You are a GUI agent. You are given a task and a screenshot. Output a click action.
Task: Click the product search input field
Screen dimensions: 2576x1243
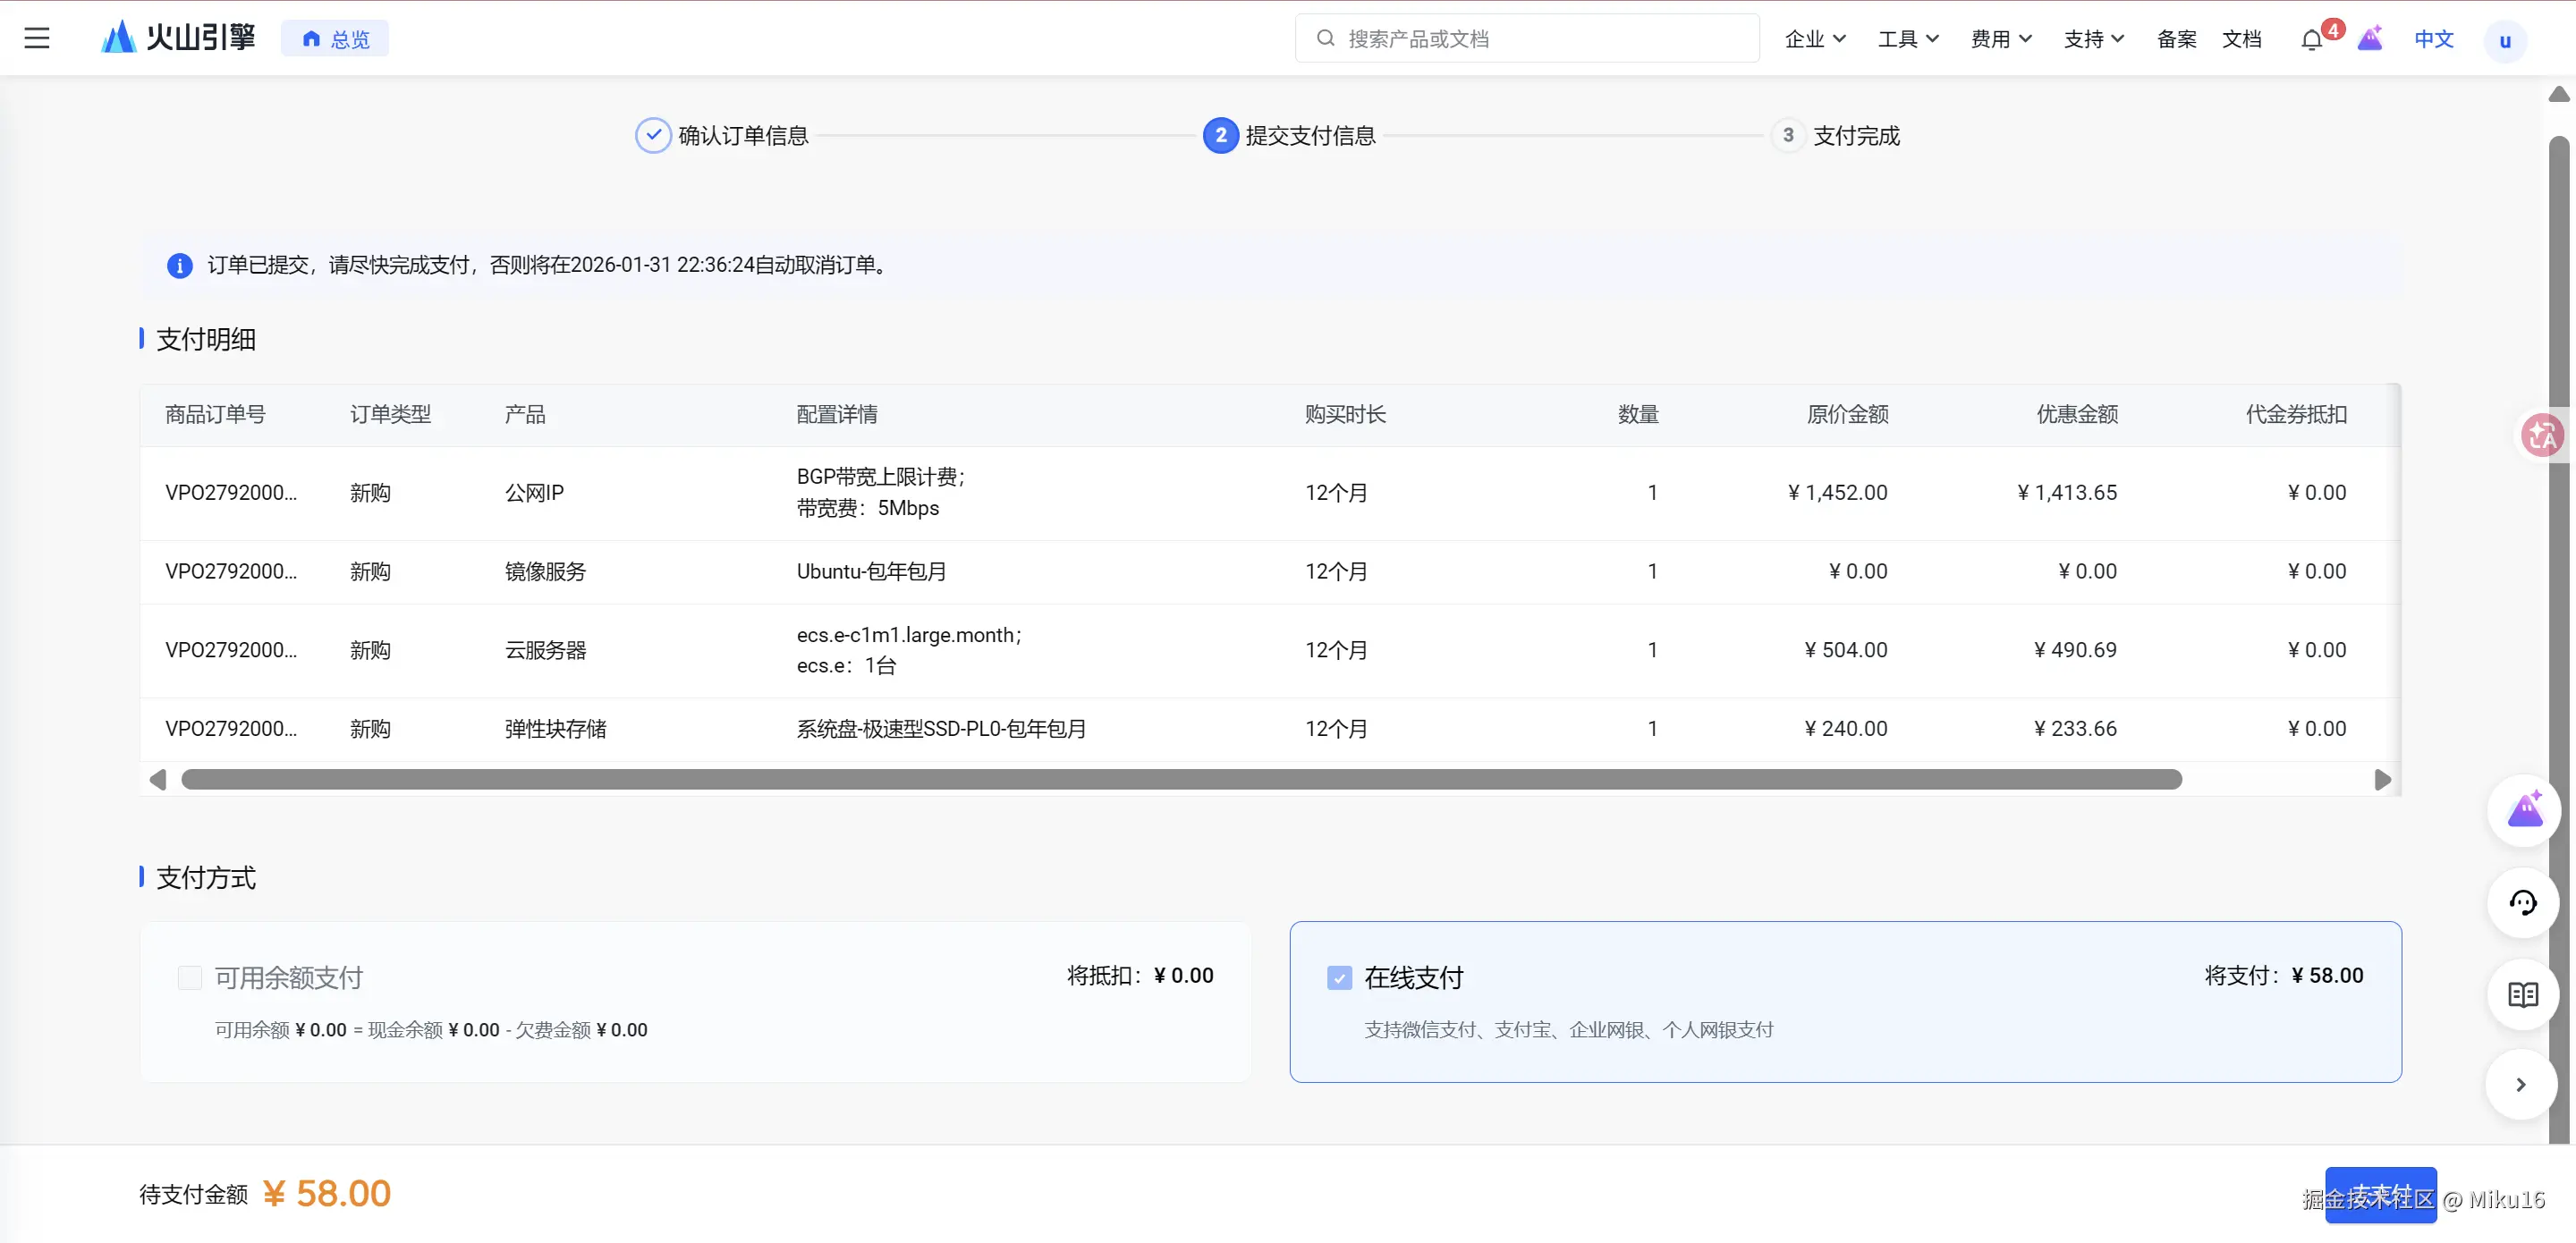point(1526,39)
